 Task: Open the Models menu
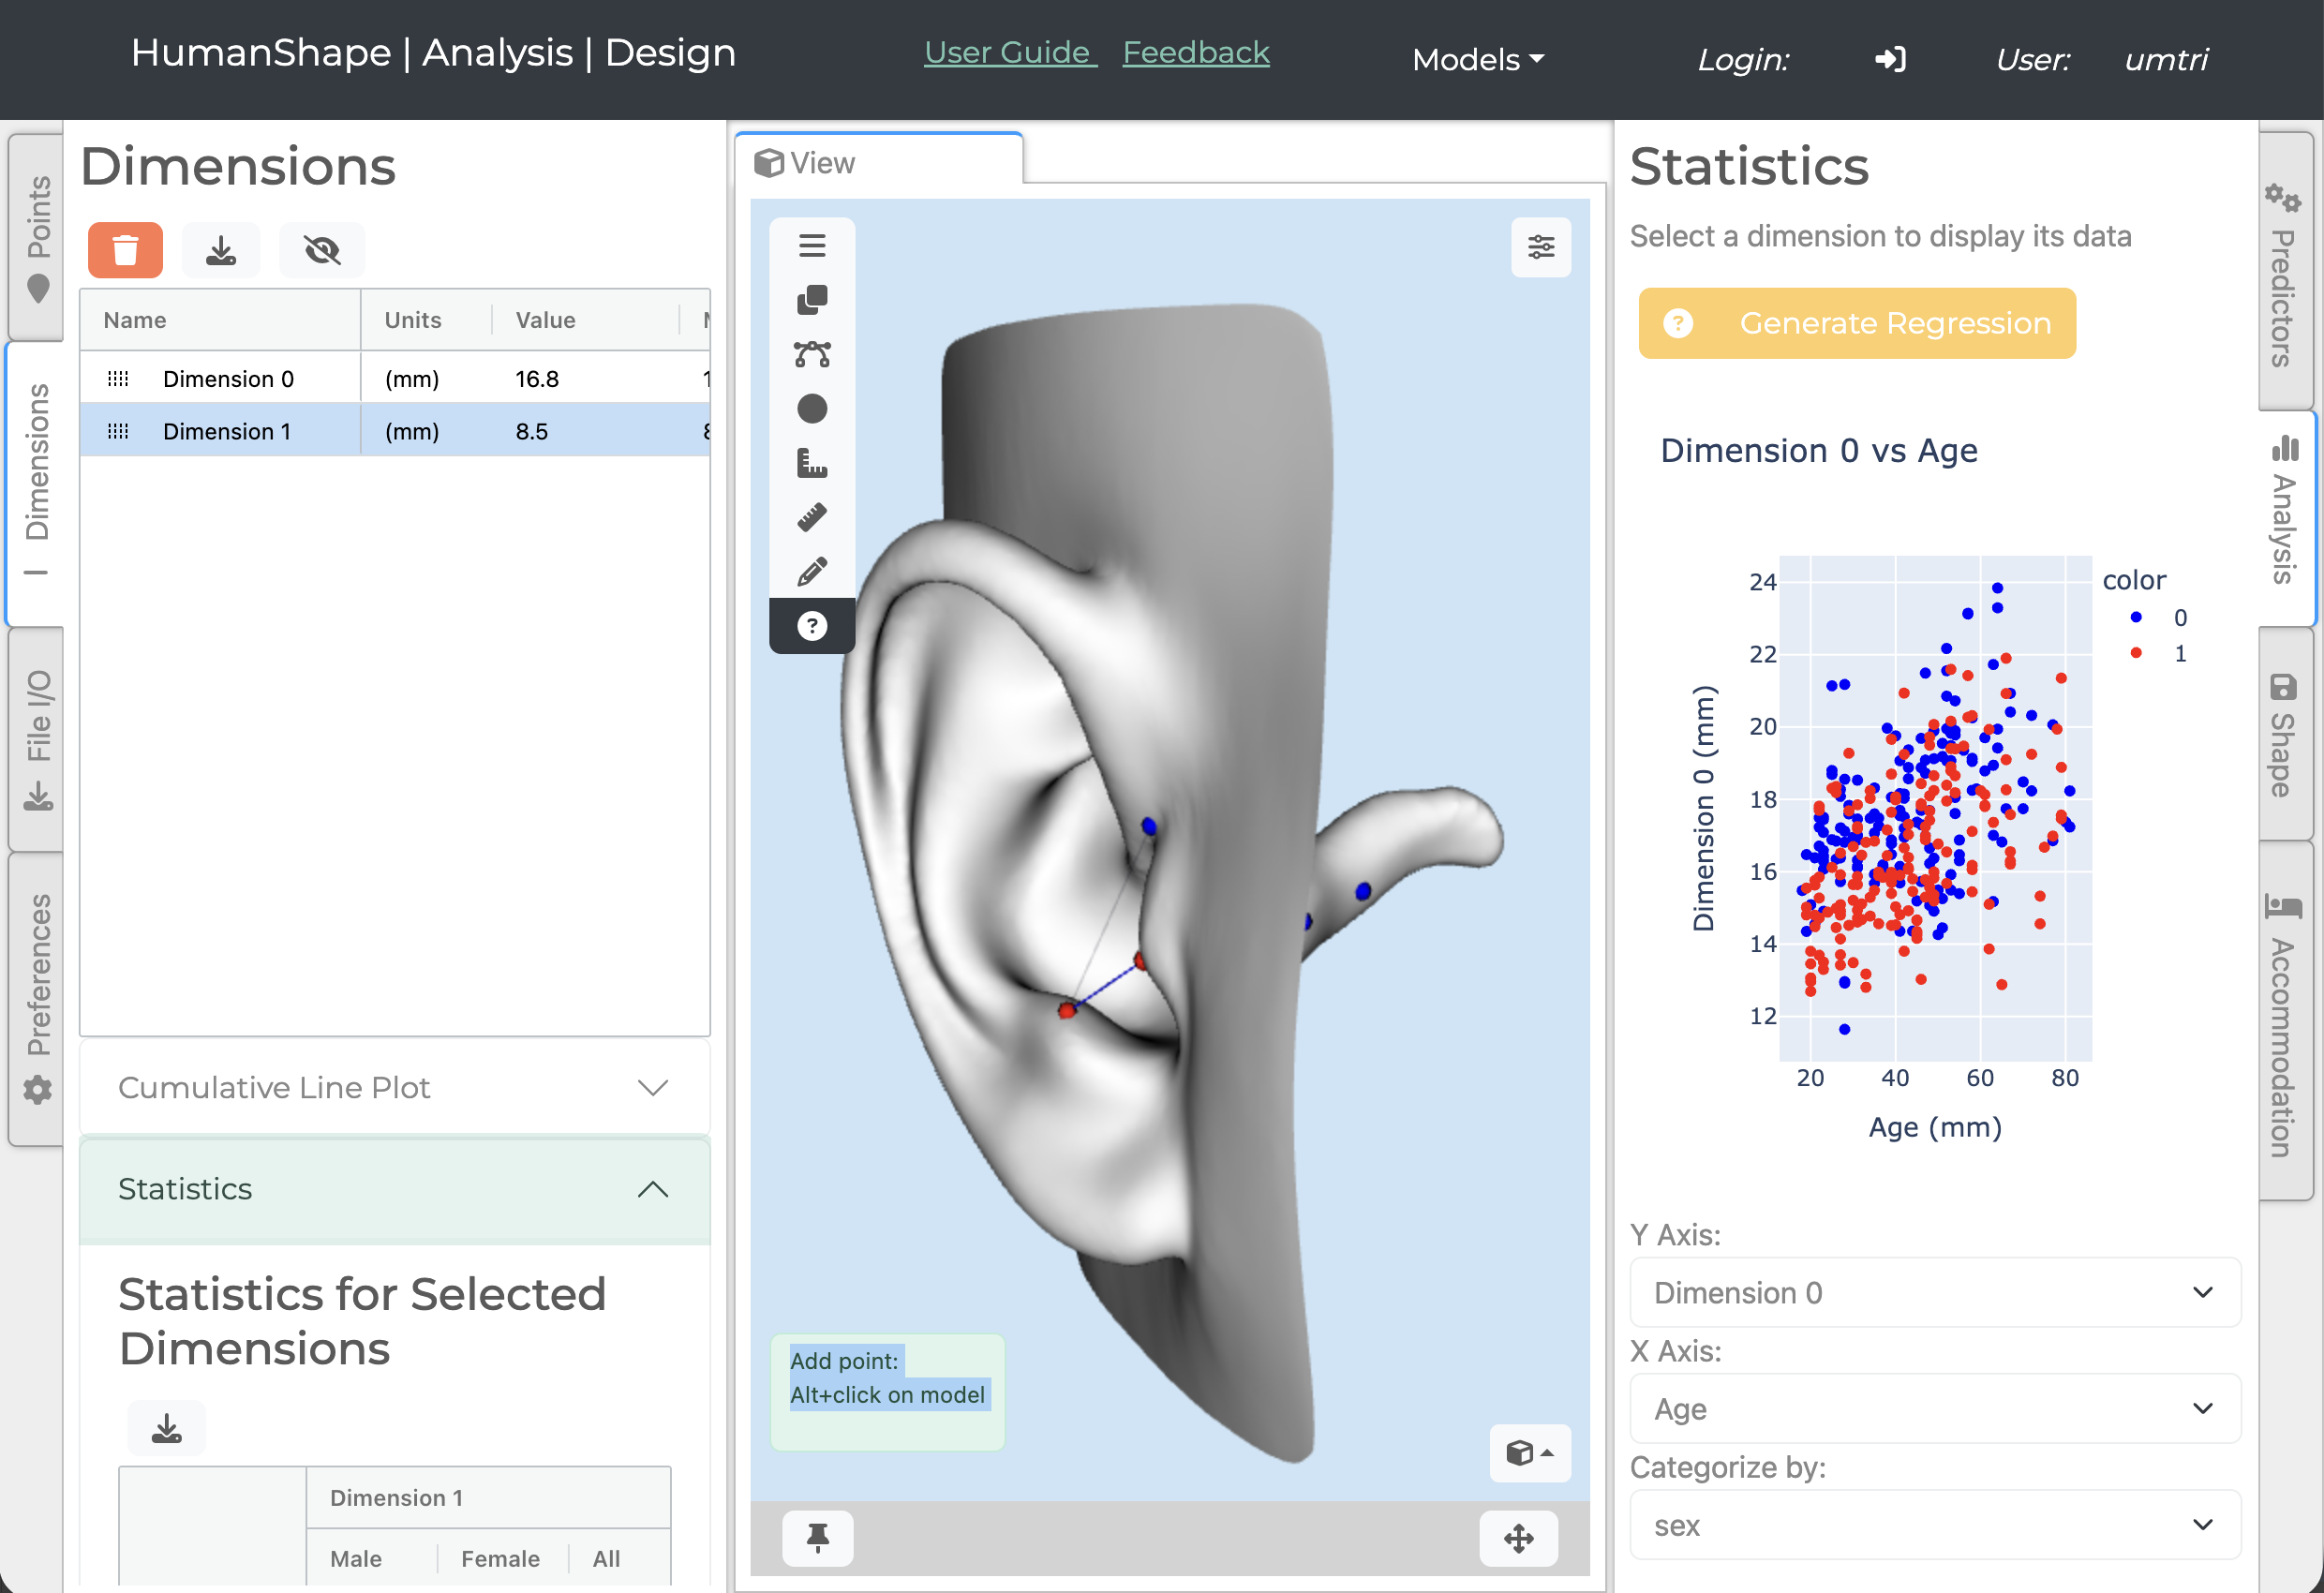coord(1477,60)
